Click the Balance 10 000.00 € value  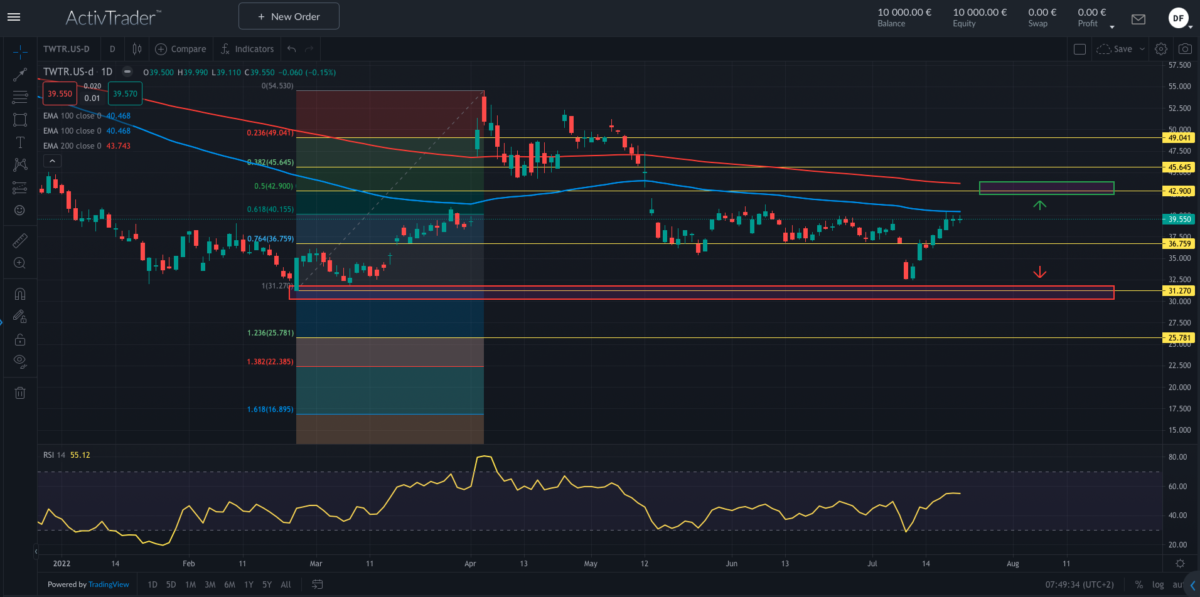click(904, 12)
